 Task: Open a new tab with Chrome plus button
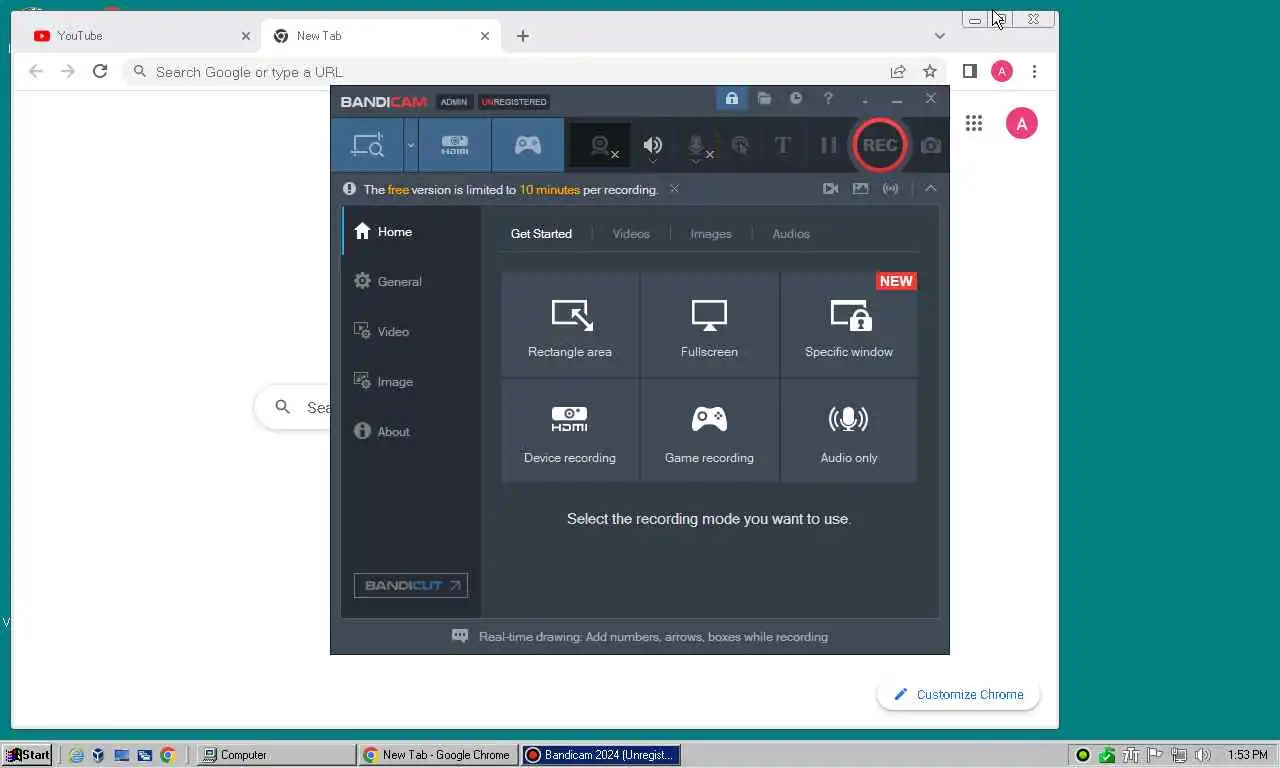click(523, 36)
